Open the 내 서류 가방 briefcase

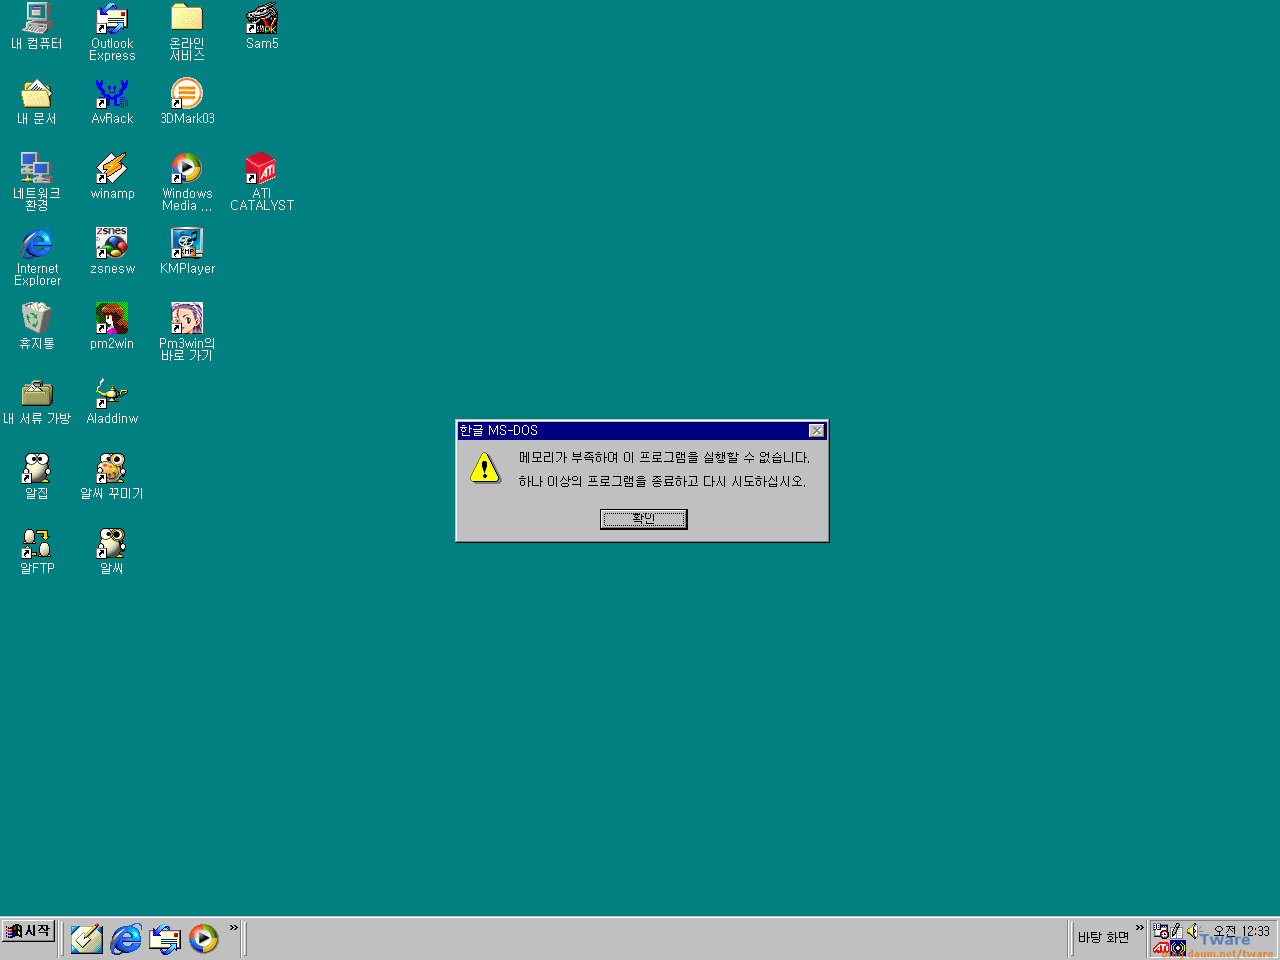(37, 401)
